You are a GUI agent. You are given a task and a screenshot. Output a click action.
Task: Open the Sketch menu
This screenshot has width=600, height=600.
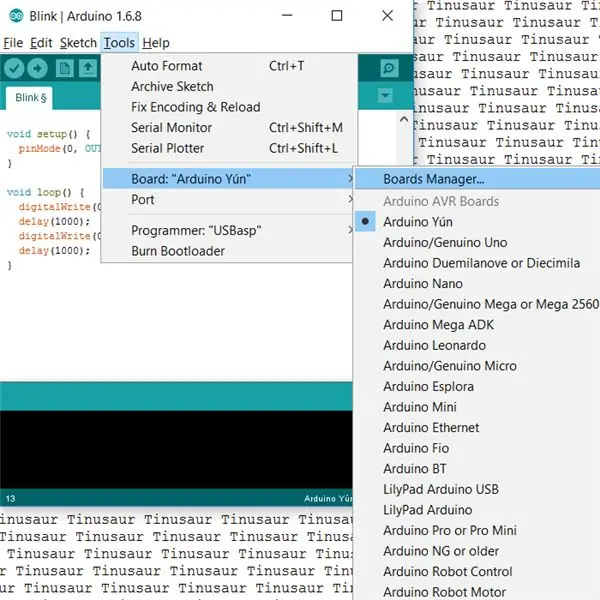[78, 43]
